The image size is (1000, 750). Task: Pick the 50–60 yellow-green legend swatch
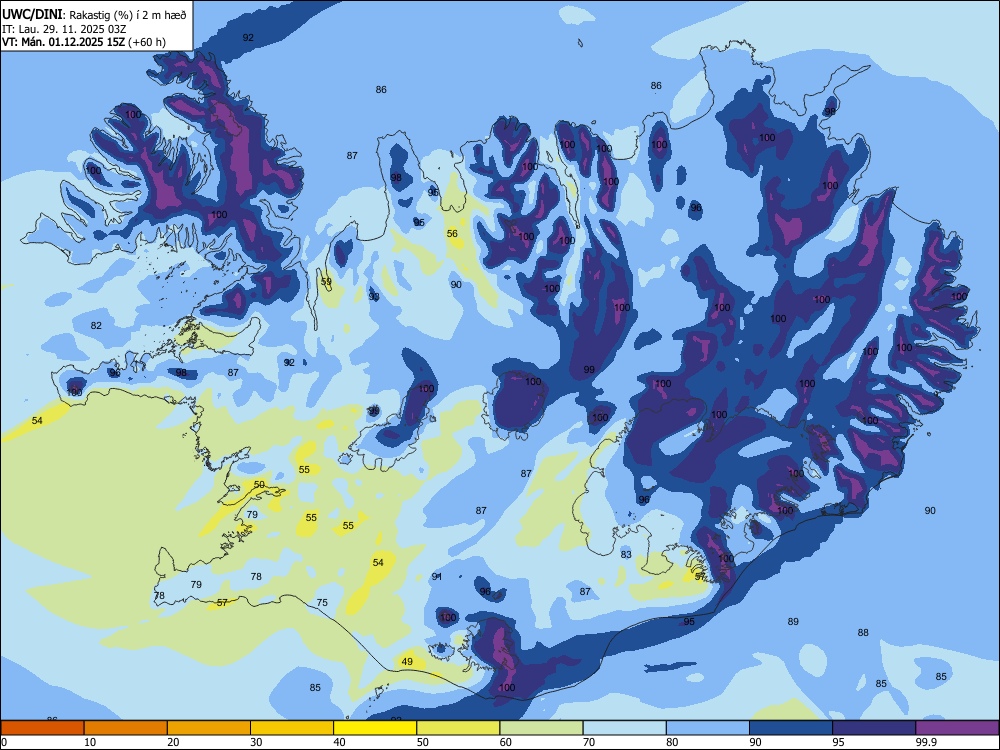458,728
